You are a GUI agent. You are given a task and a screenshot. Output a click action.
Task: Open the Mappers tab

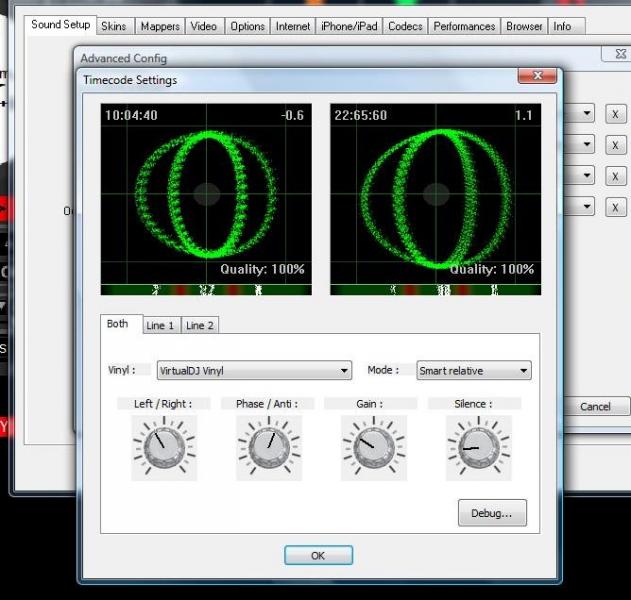pos(160,27)
